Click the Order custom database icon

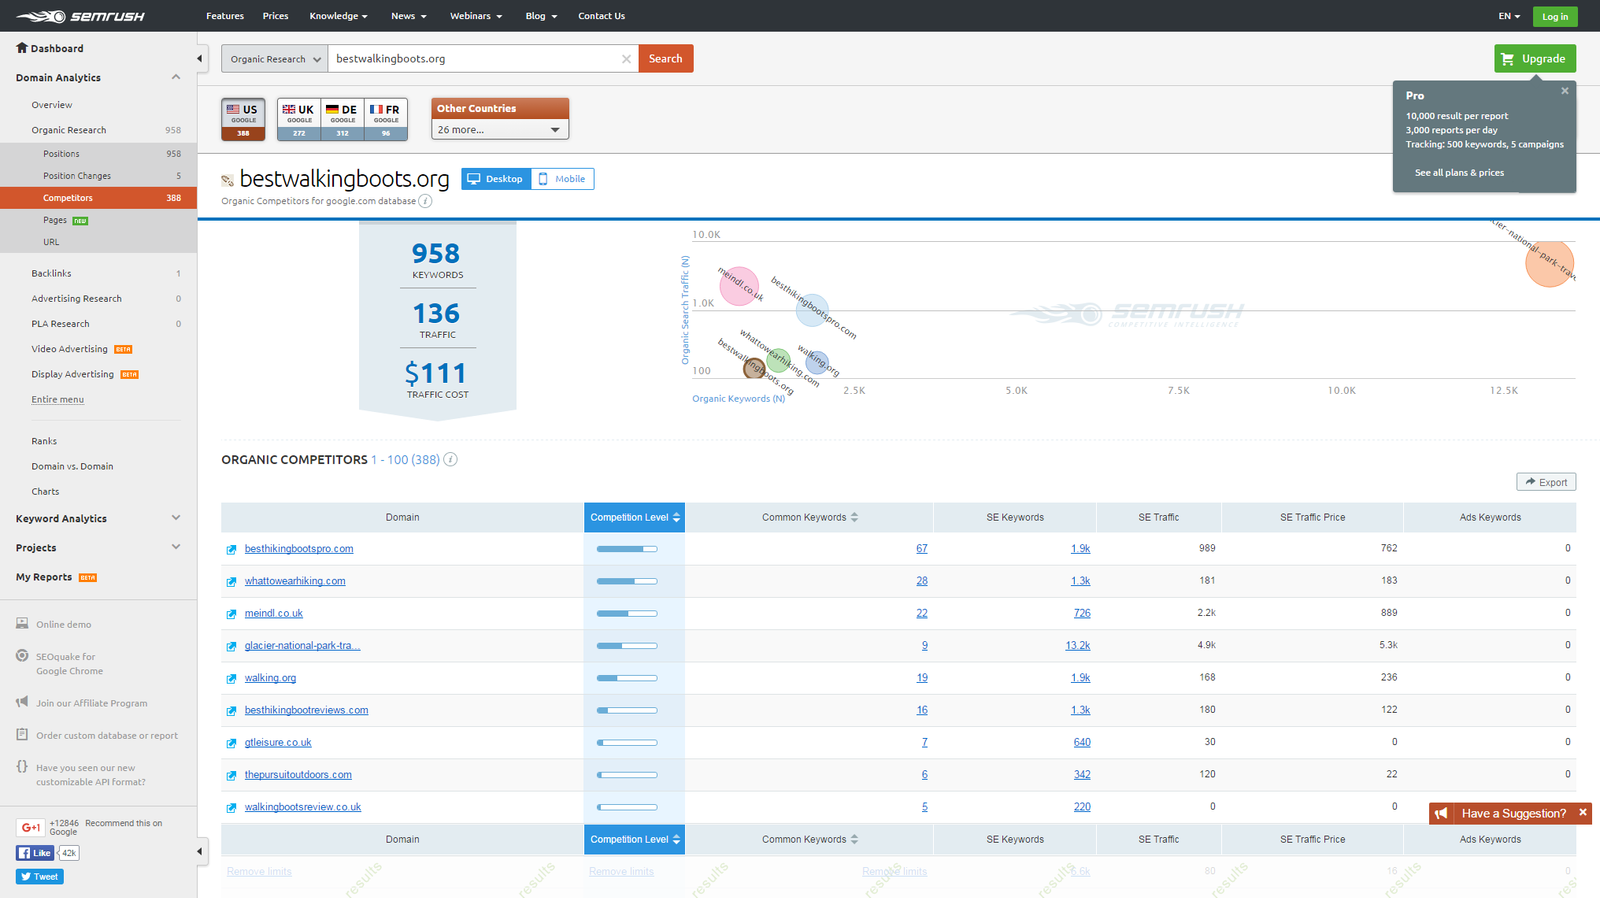[22, 734]
